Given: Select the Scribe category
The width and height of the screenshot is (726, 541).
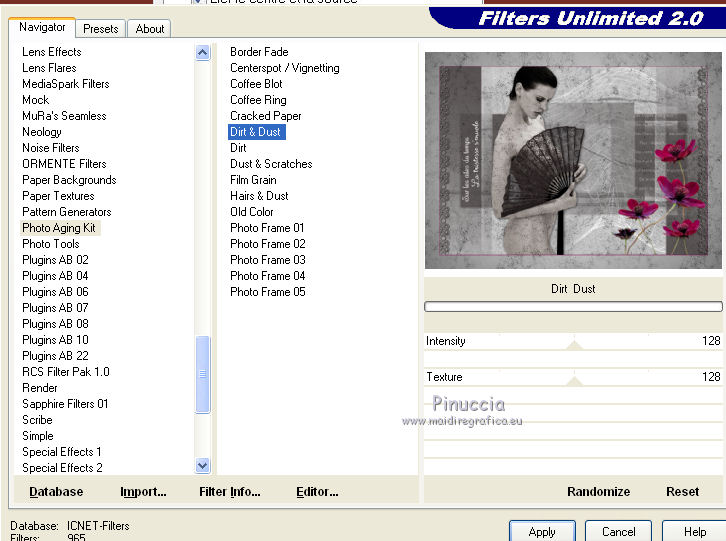Looking at the screenshot, I should (38, 420).
